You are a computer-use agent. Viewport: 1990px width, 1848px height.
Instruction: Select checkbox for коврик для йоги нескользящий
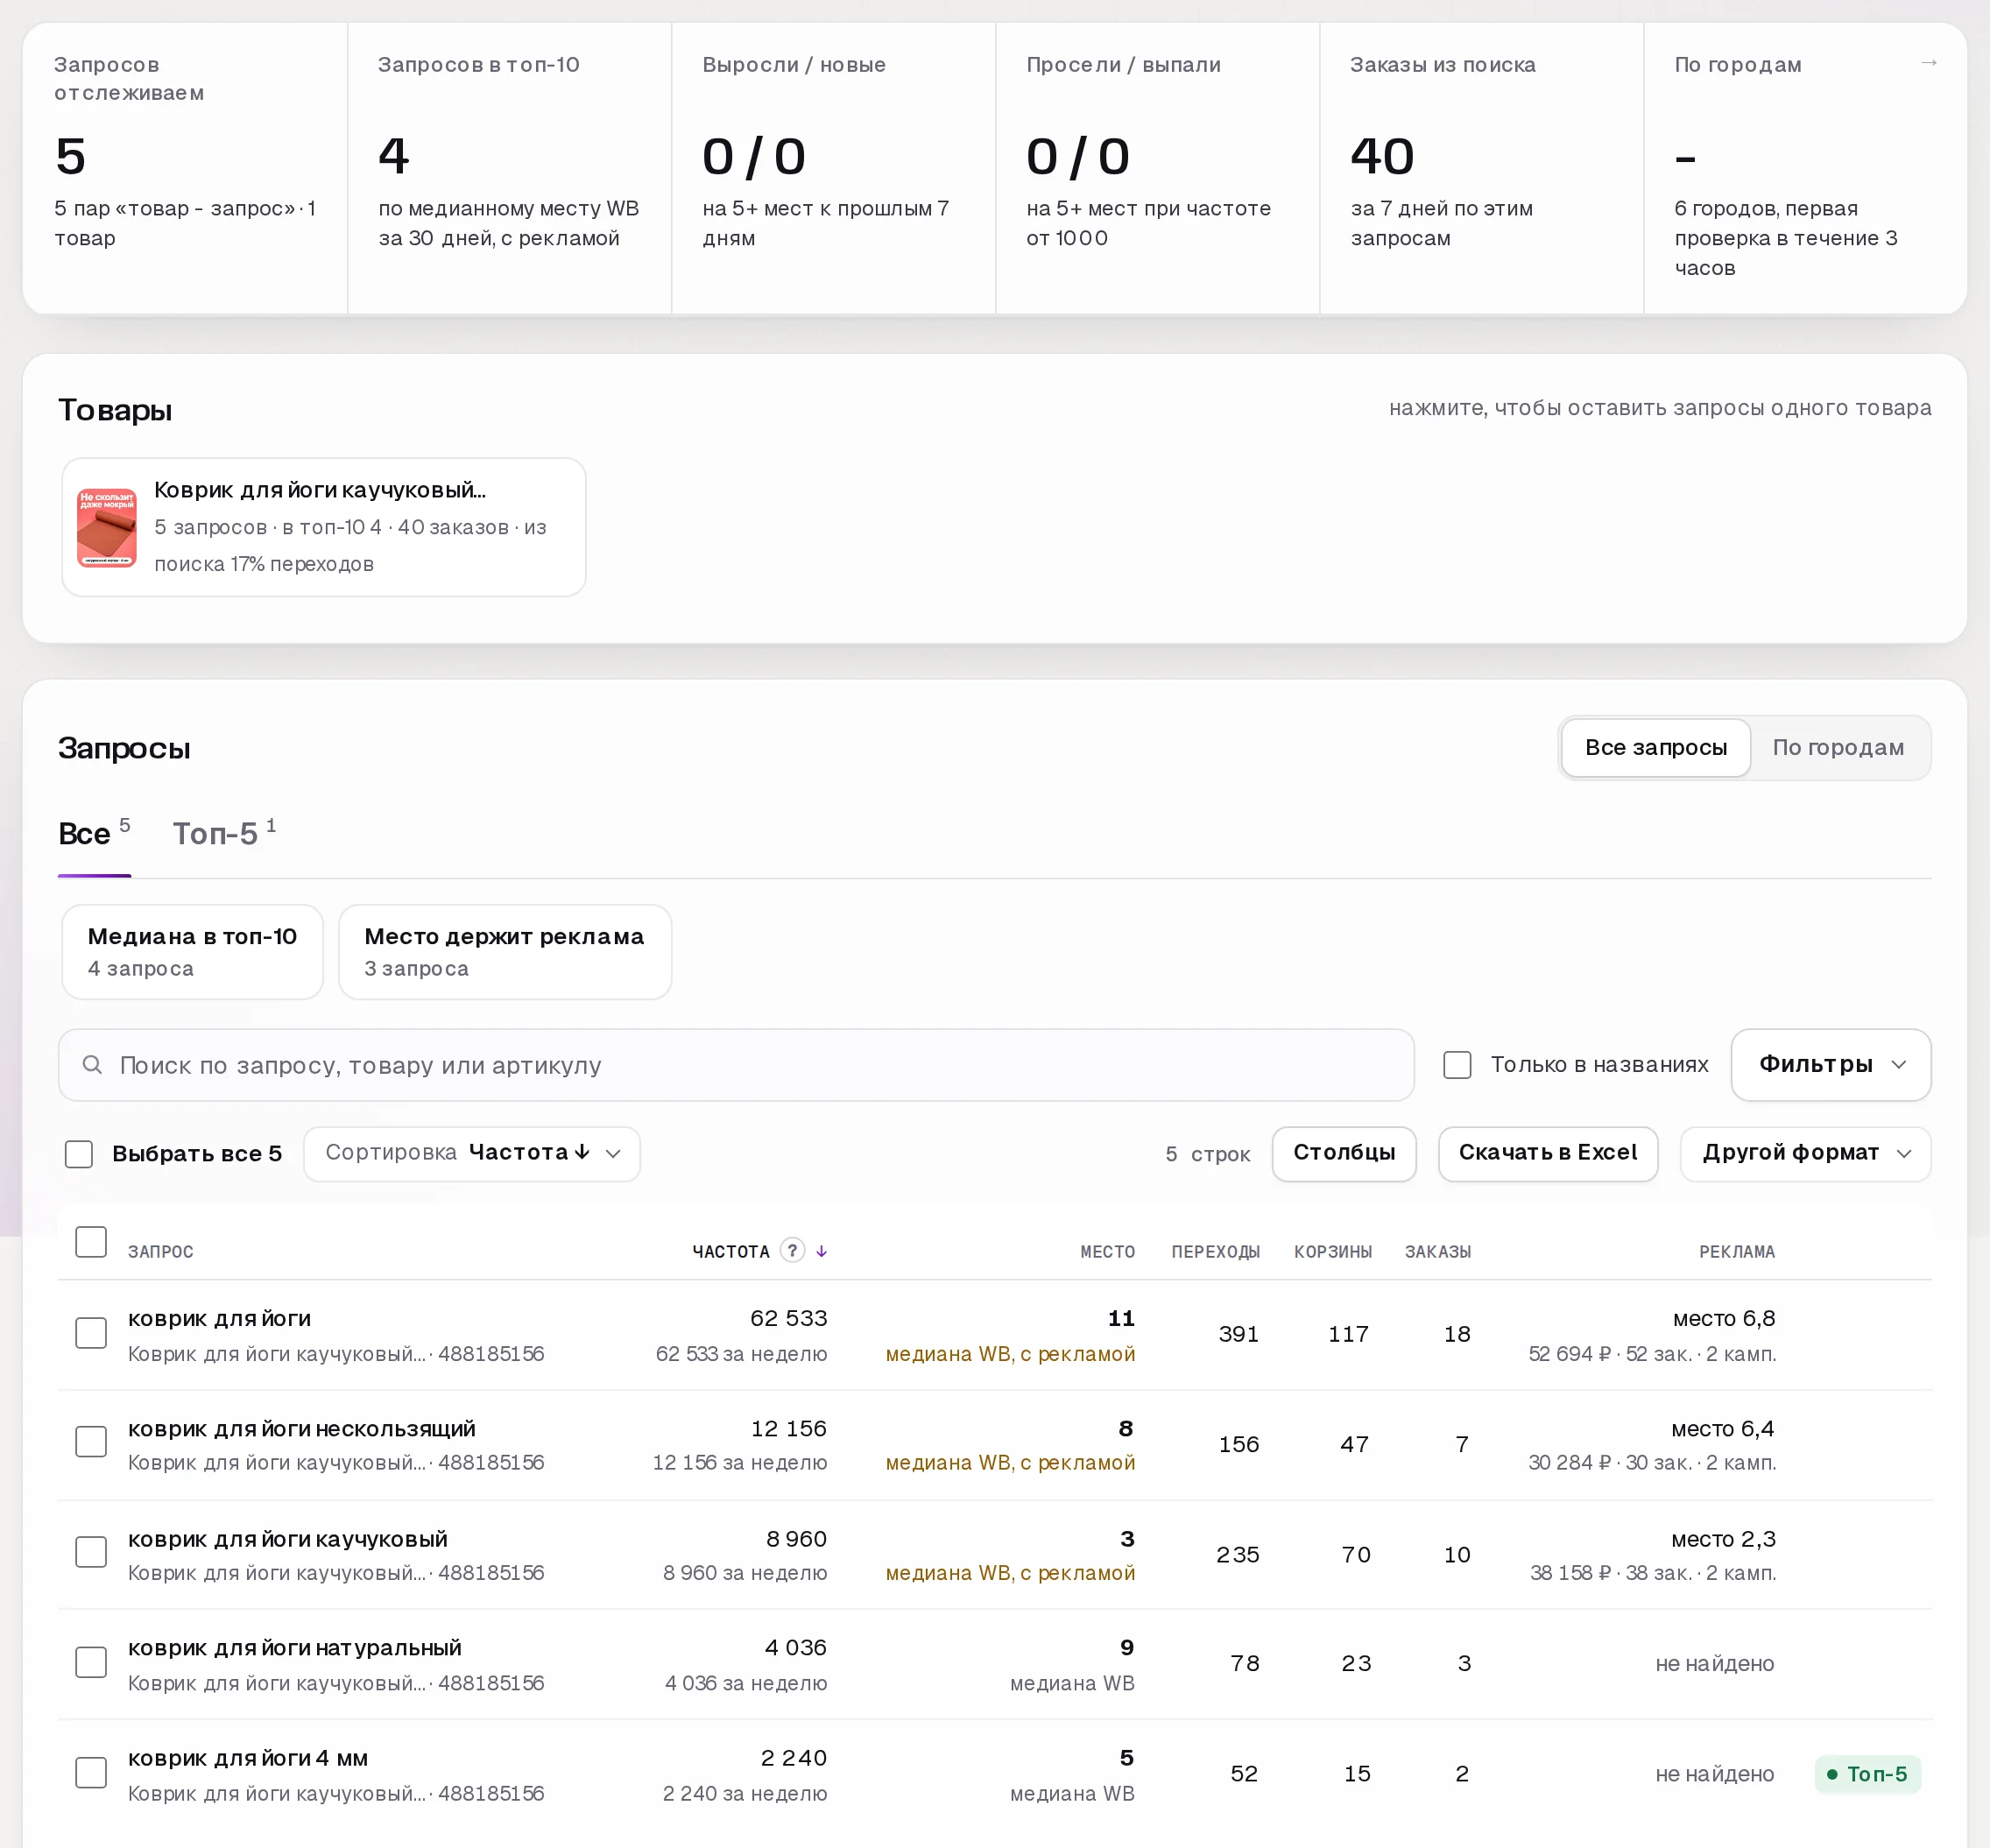(x=91, y=1441)
